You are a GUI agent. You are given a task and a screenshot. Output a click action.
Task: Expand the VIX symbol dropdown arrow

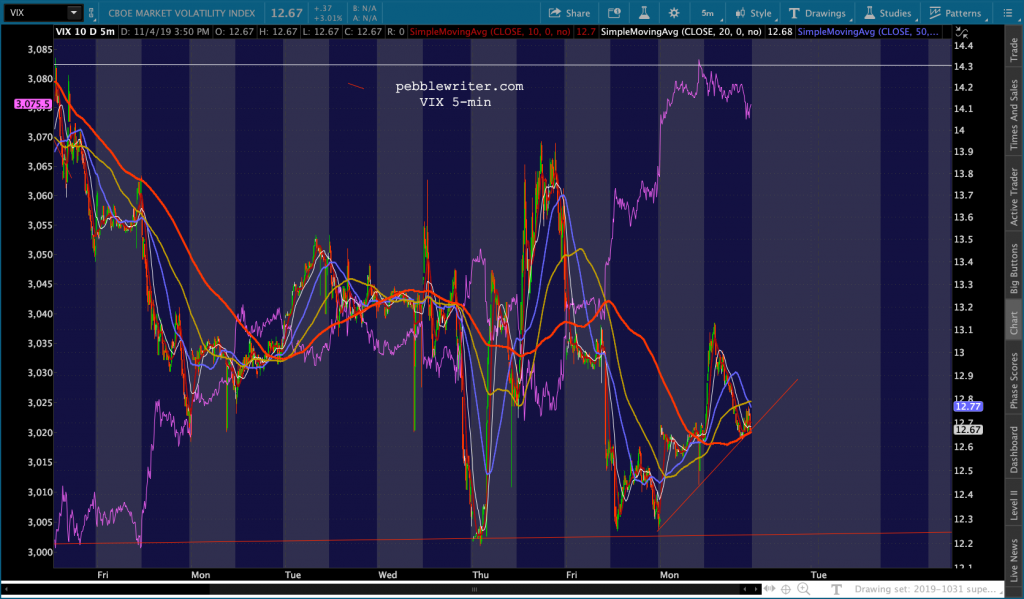(x=74, y=13)
